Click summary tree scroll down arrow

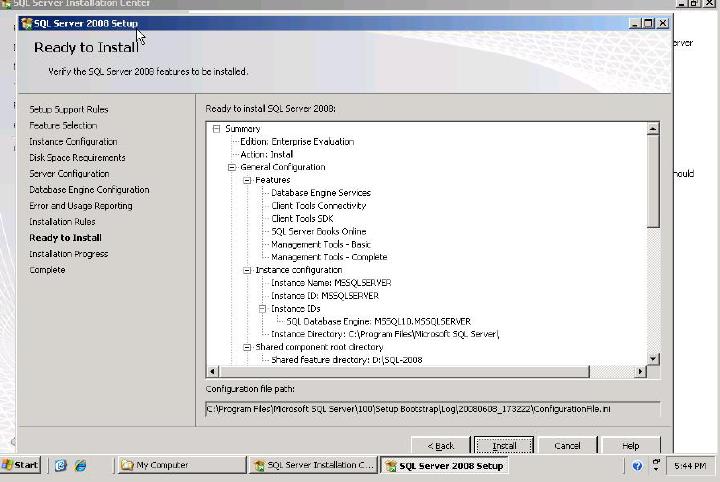652,359
